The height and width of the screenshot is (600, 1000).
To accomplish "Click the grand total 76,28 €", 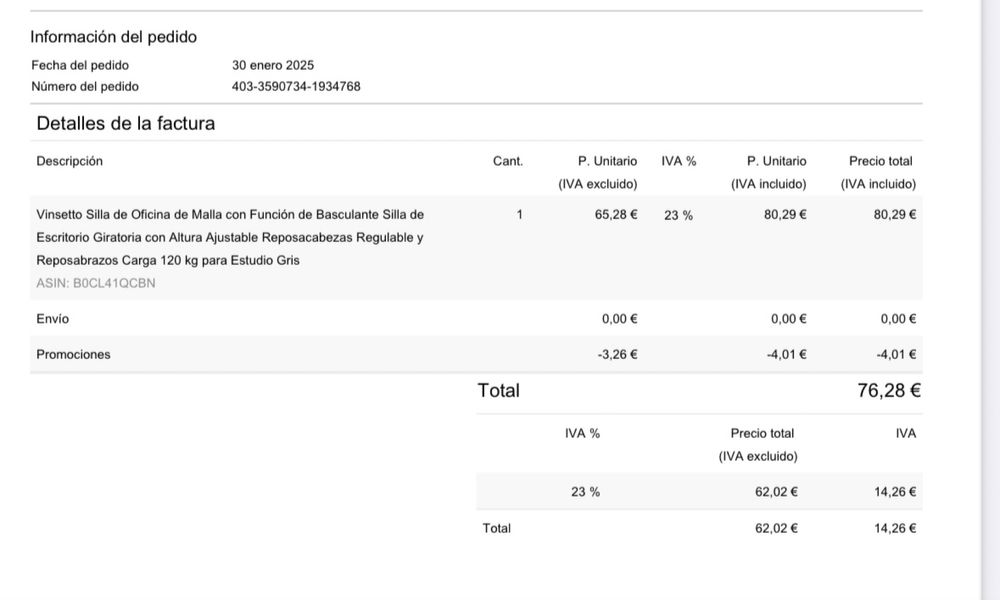I will coord(889,391).
